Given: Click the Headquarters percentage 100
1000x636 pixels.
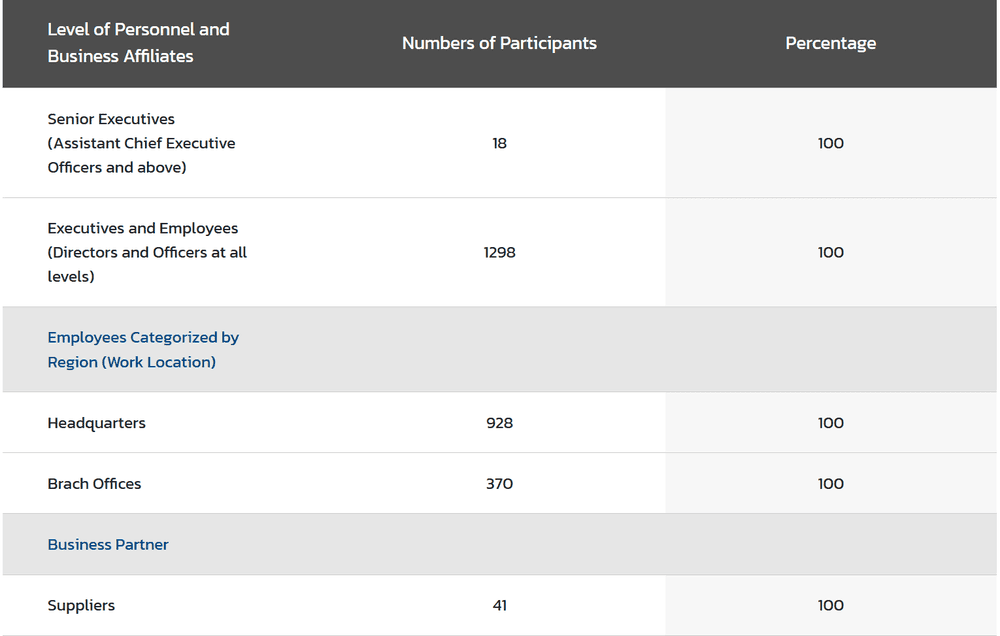Looking at the screenshot, I should tap(830, 423).
